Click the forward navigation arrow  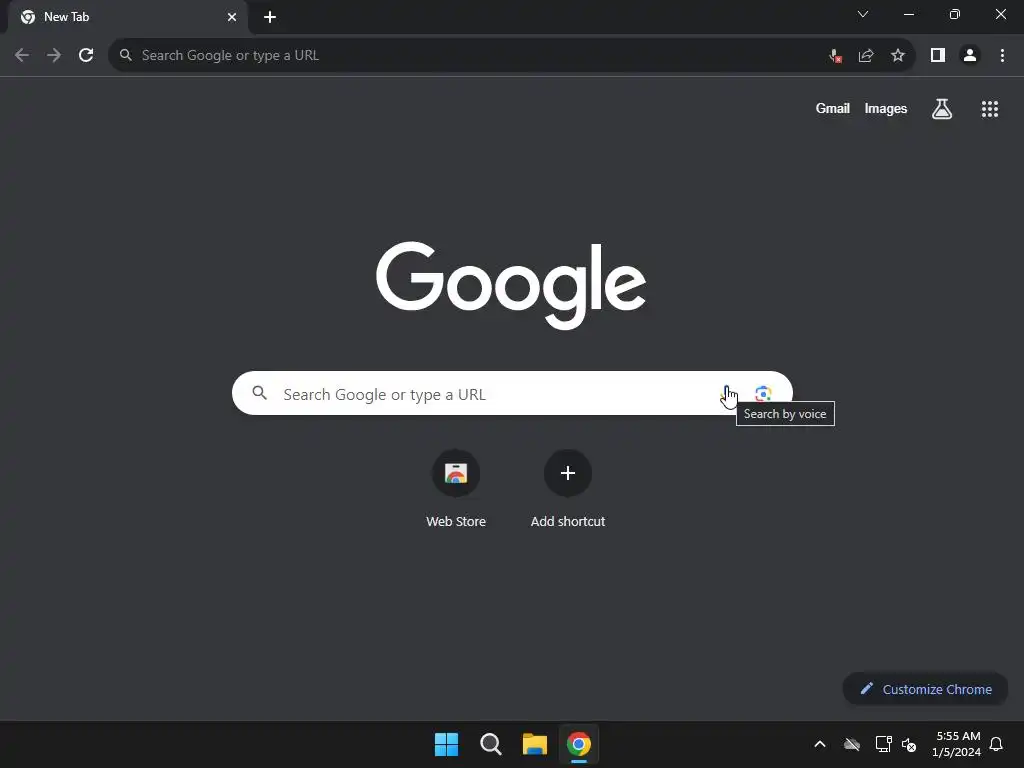point(54,56)
